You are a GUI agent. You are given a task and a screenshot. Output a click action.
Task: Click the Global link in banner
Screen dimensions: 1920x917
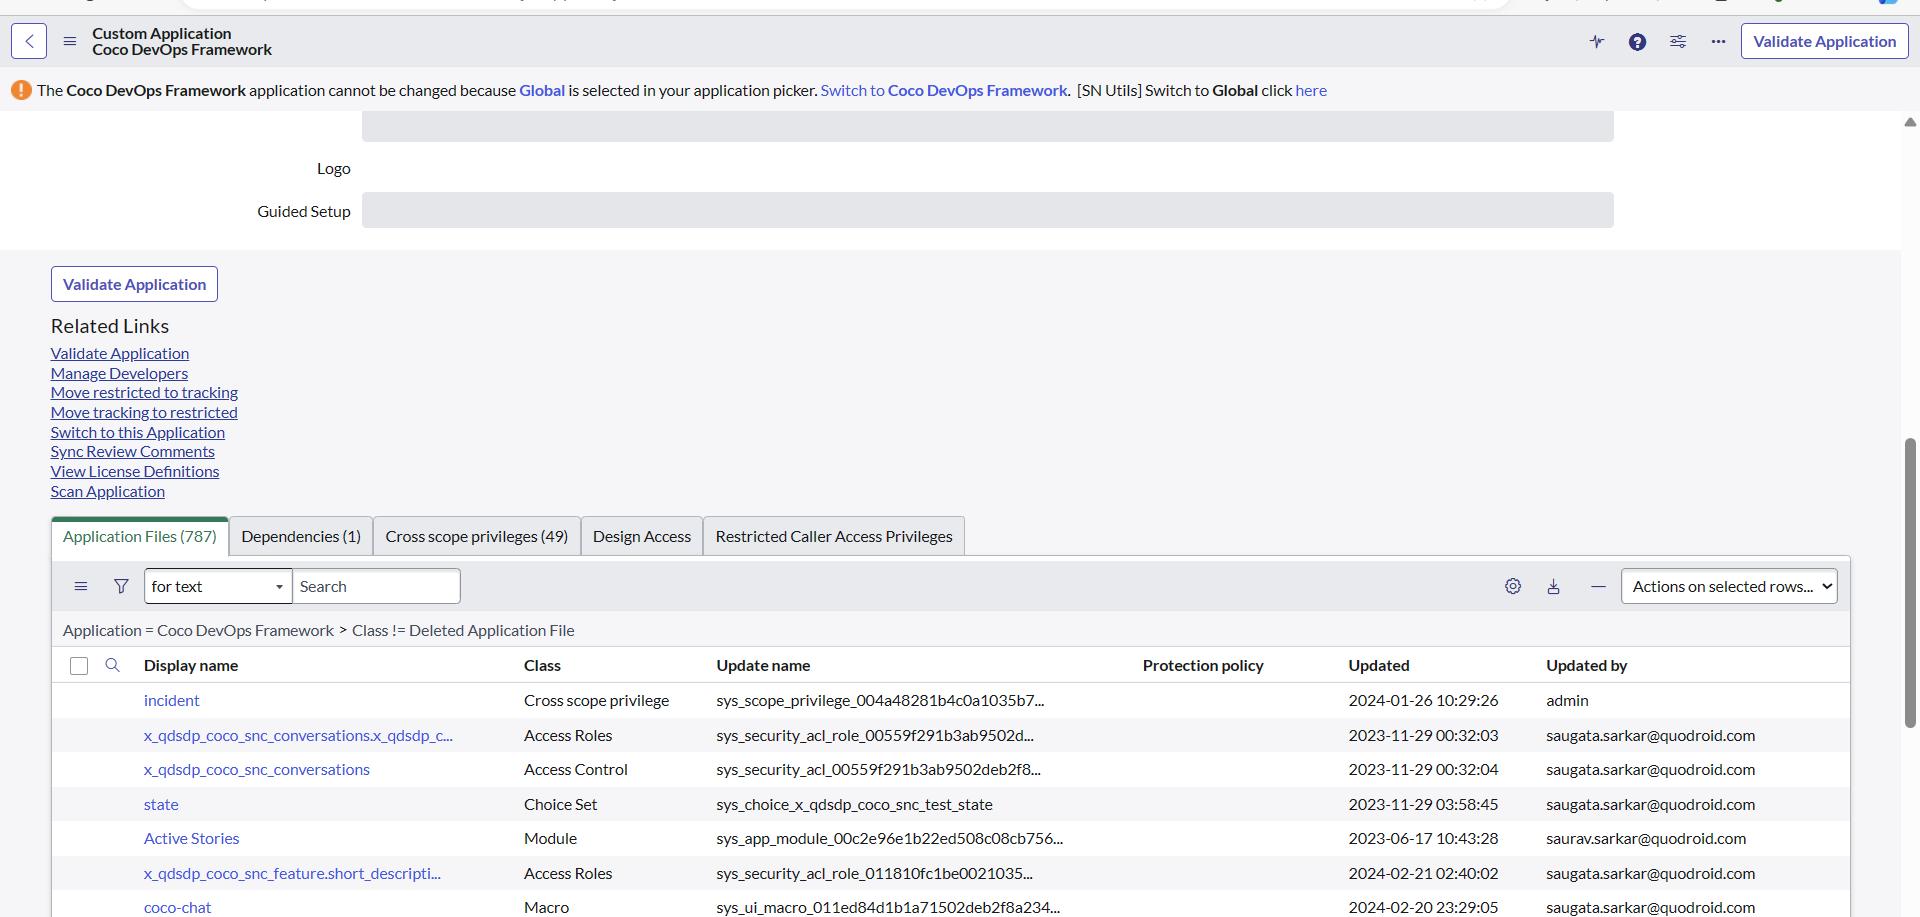542,90
